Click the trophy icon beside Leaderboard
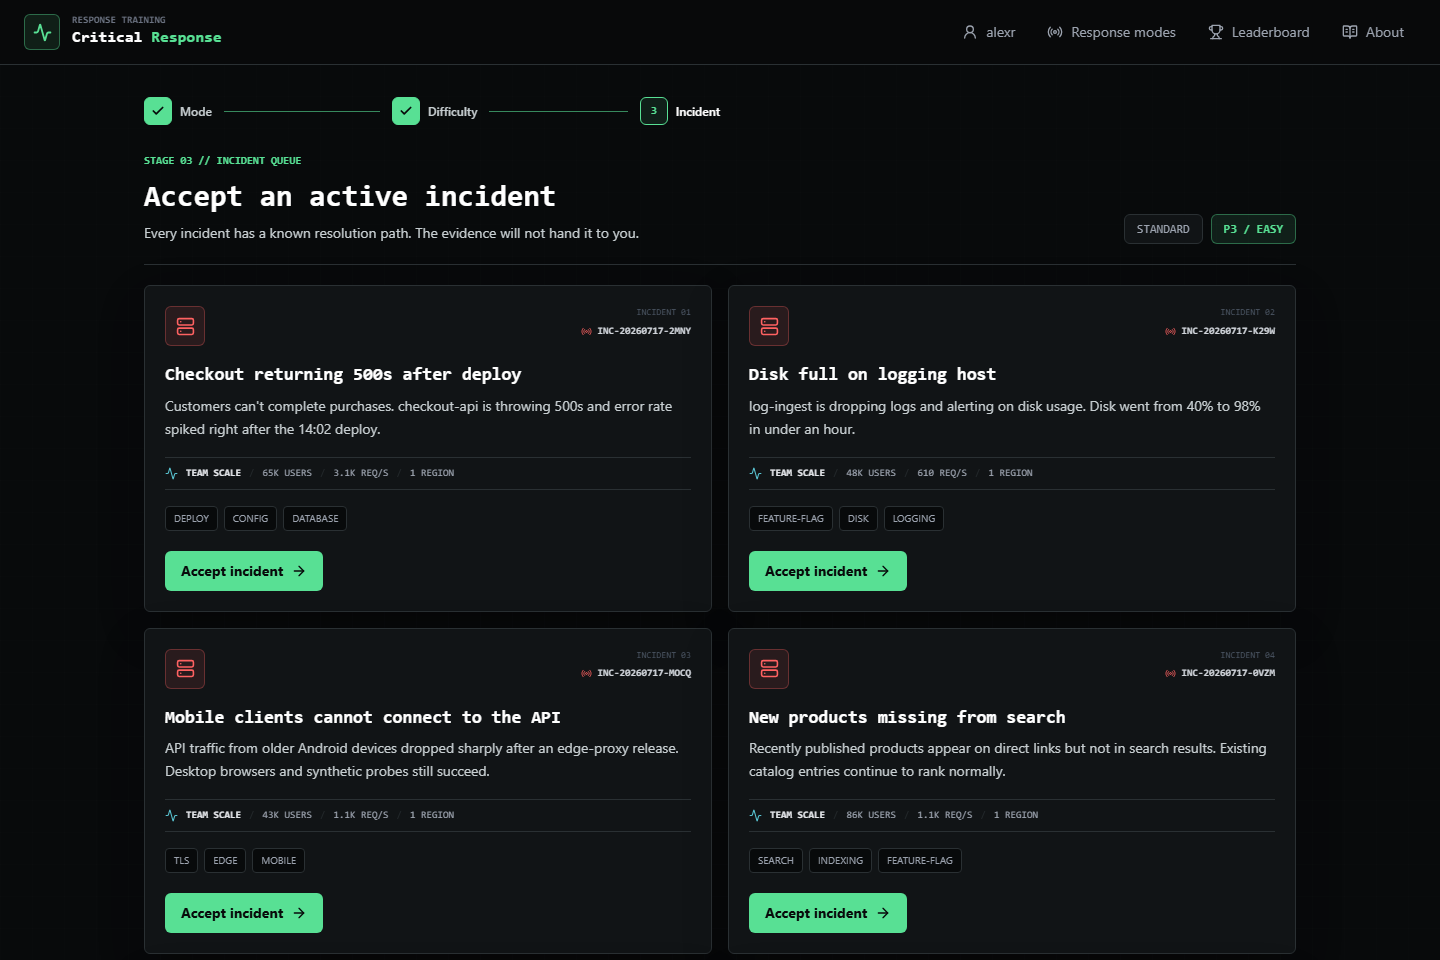Image resolution: width=1440 pixels, height=960 pixels. 1216,32
